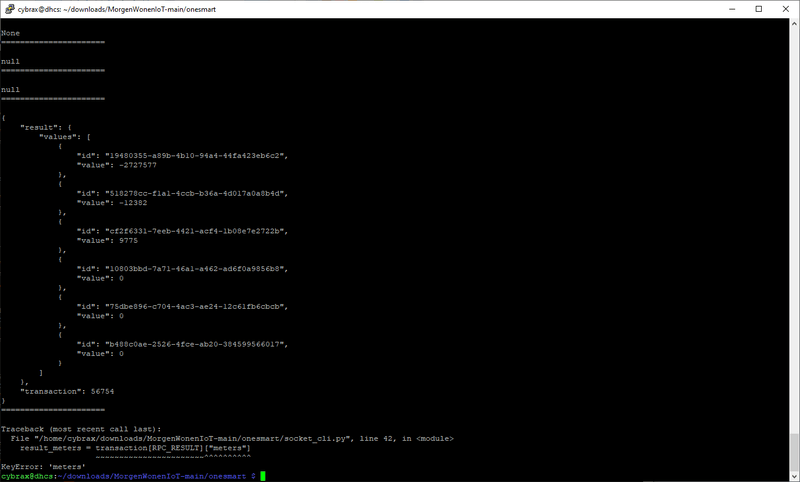Click the vertical scrollbar thumb
This screenshot has height=482, width=800.
pyautogui.click(x=794, y=452)
